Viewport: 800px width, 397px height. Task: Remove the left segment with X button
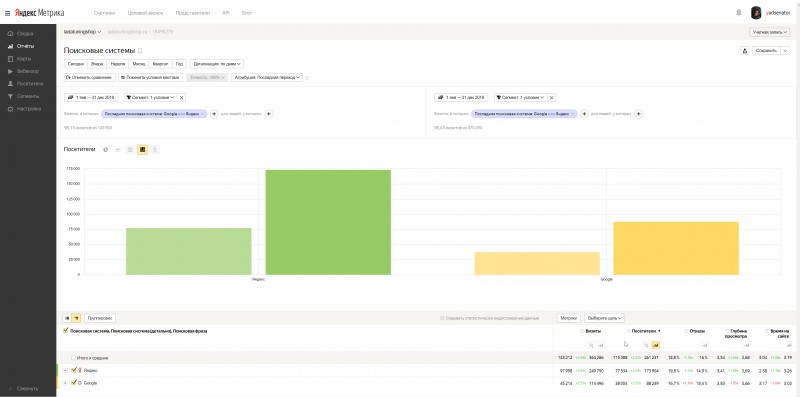(x=182, y=97)
